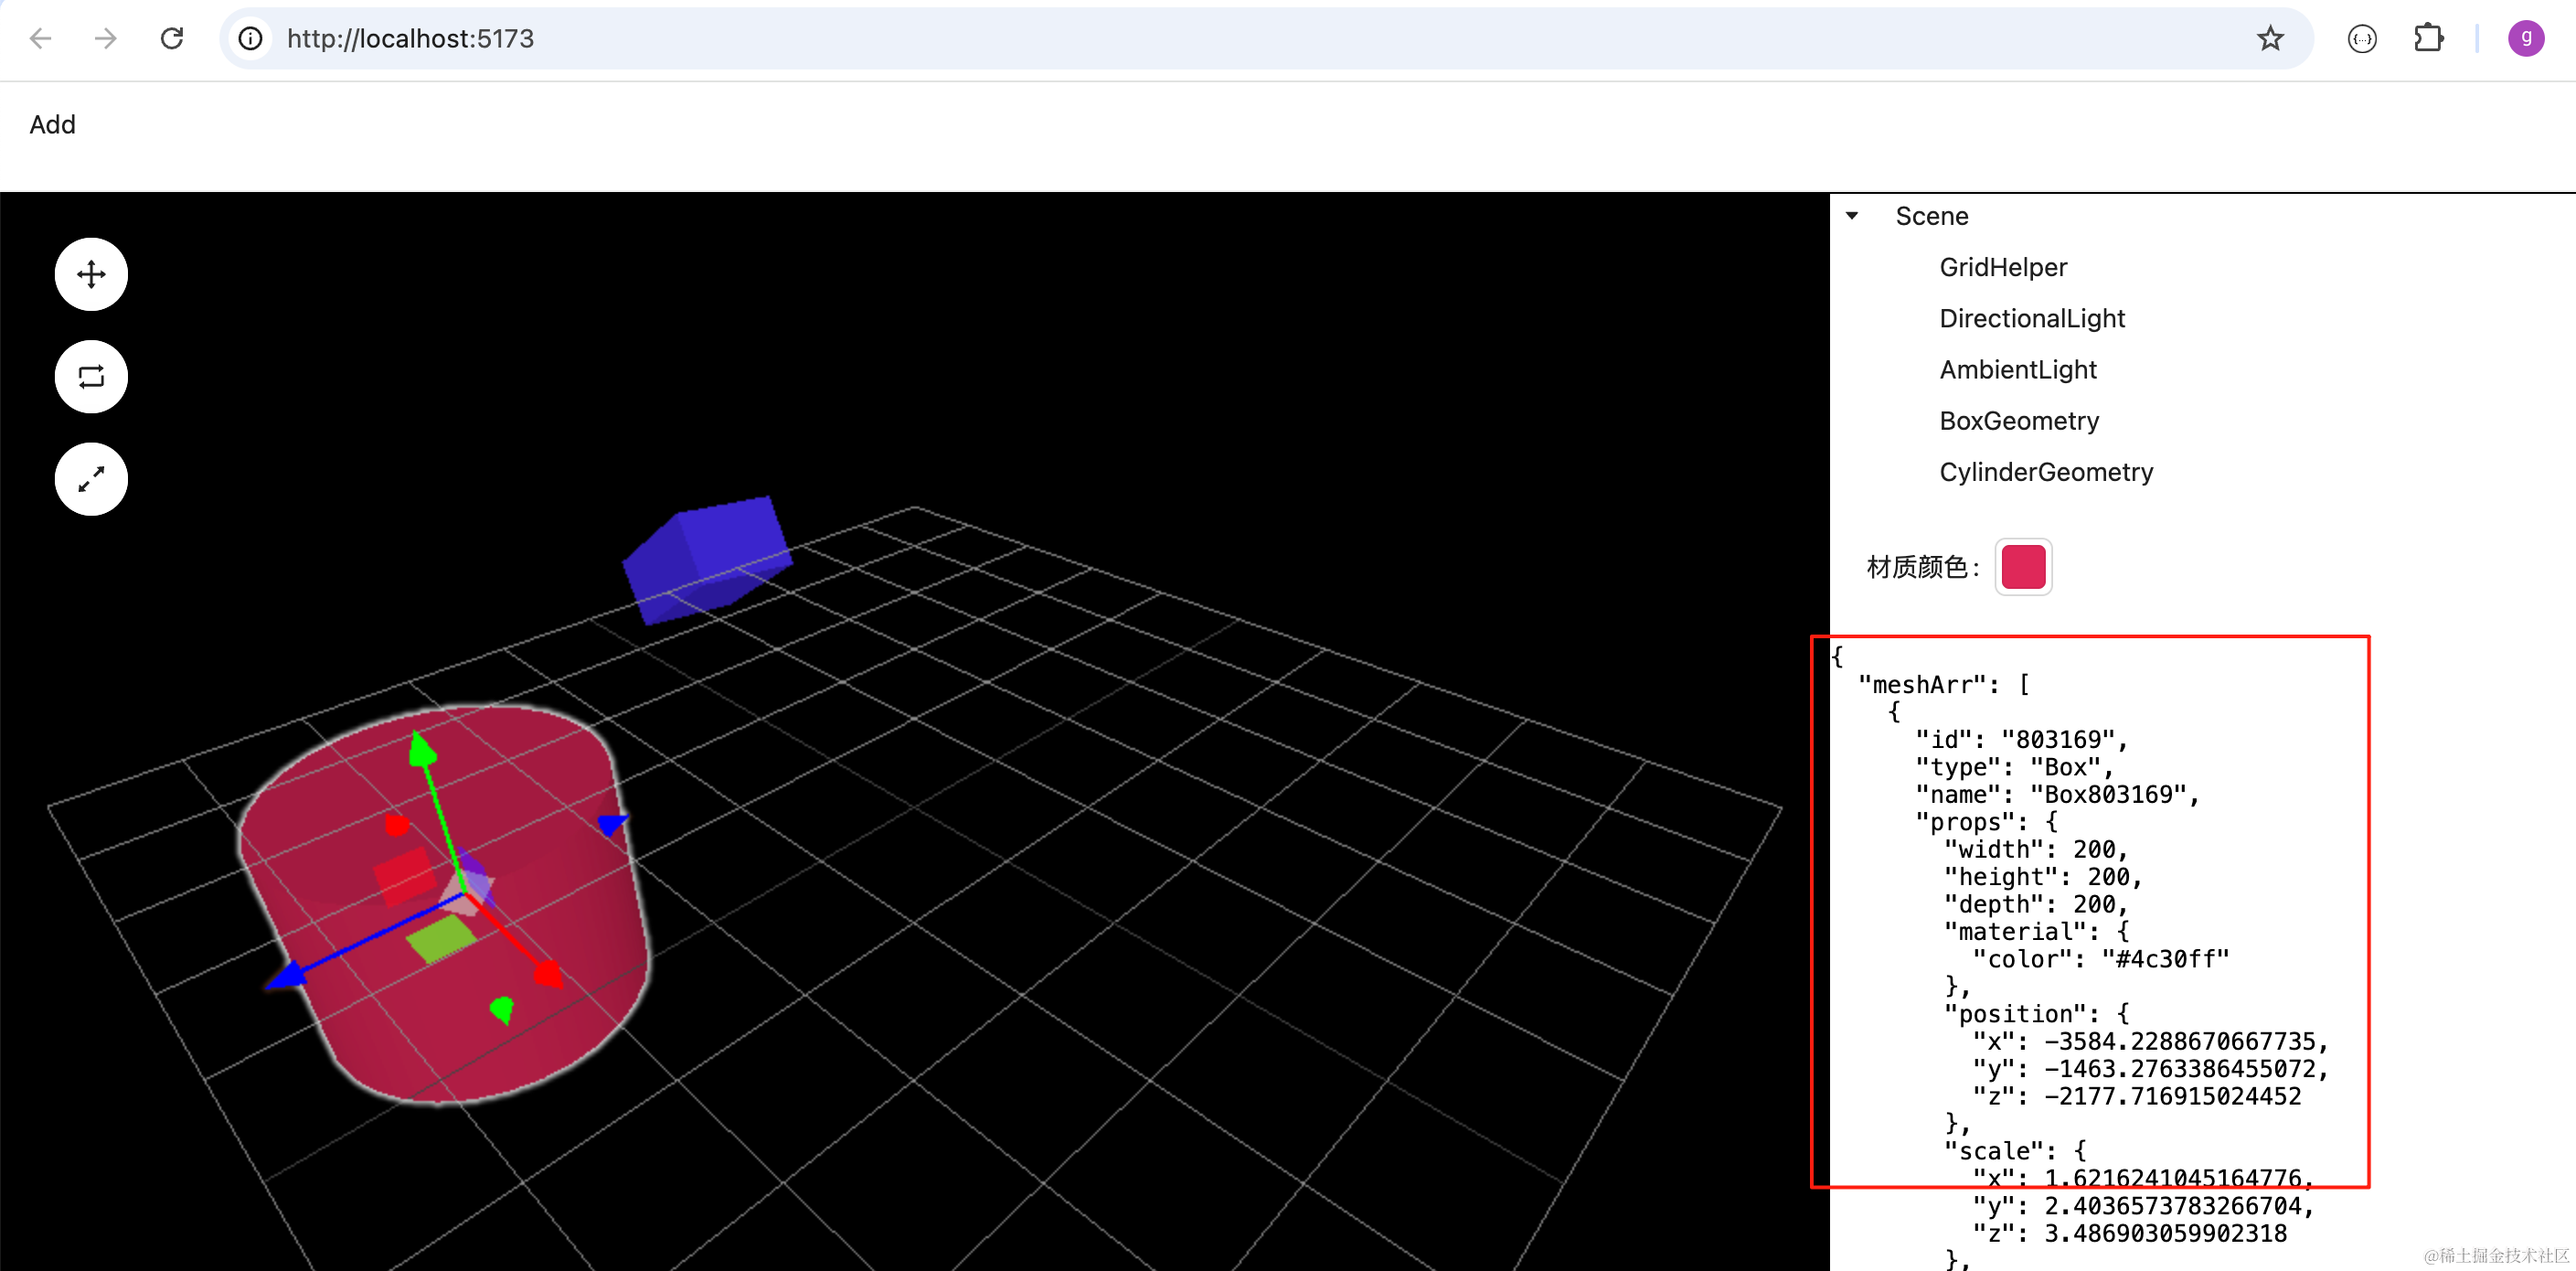The image size is (2576, 1271).
Task: Select GridHelper in the scene tree
Action: [2003, 267]
